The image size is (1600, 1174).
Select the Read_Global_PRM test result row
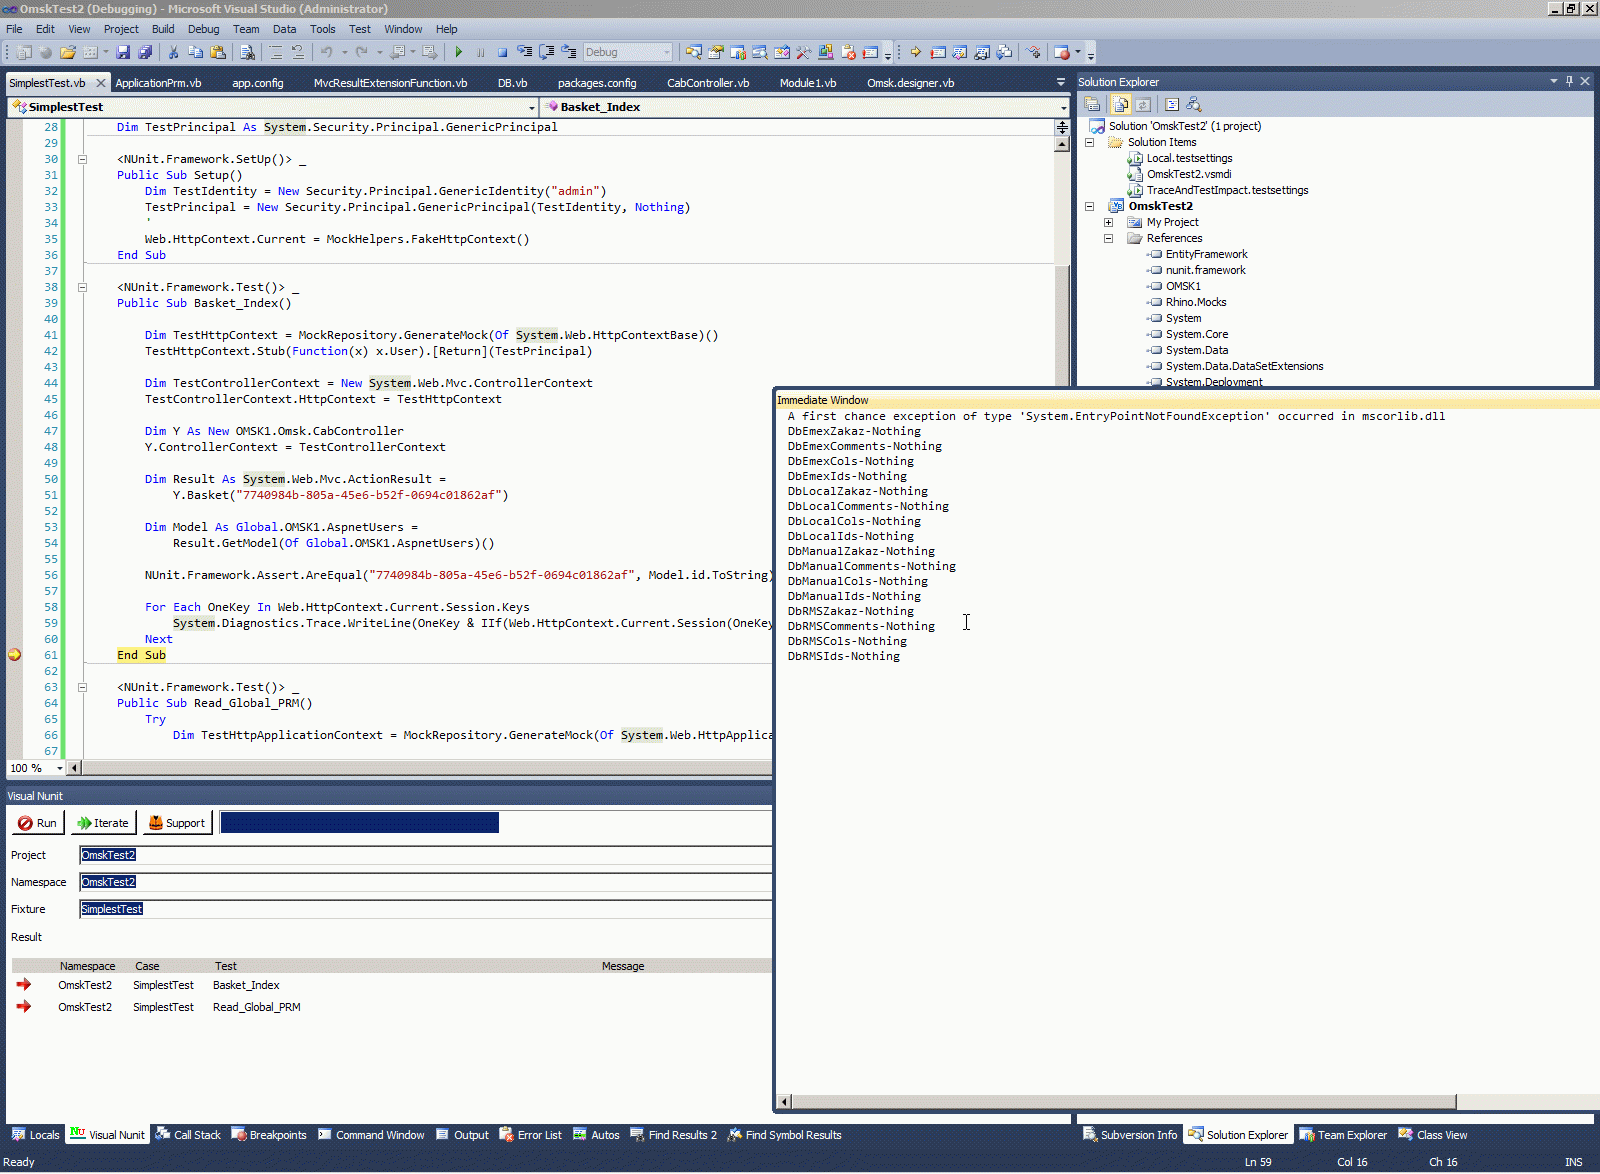pos(256,1007)
